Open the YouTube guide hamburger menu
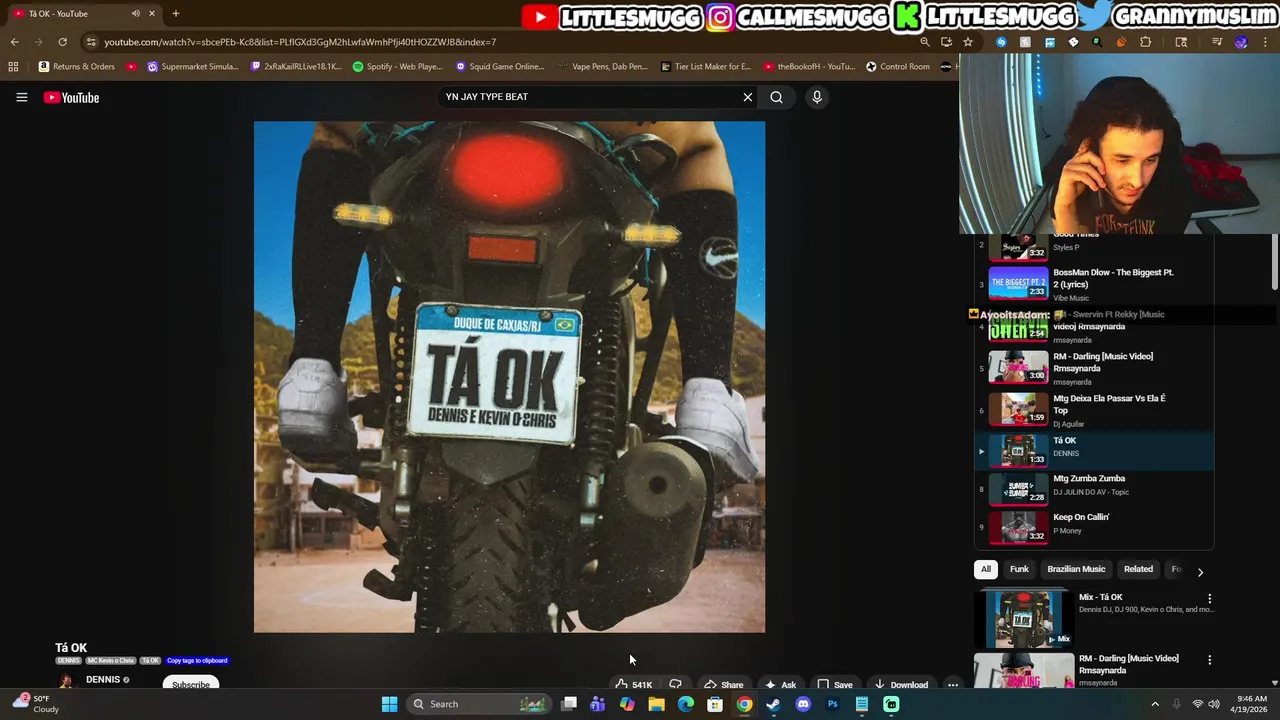Viewport: 1280px width, 720px height. tap(21, 97)
